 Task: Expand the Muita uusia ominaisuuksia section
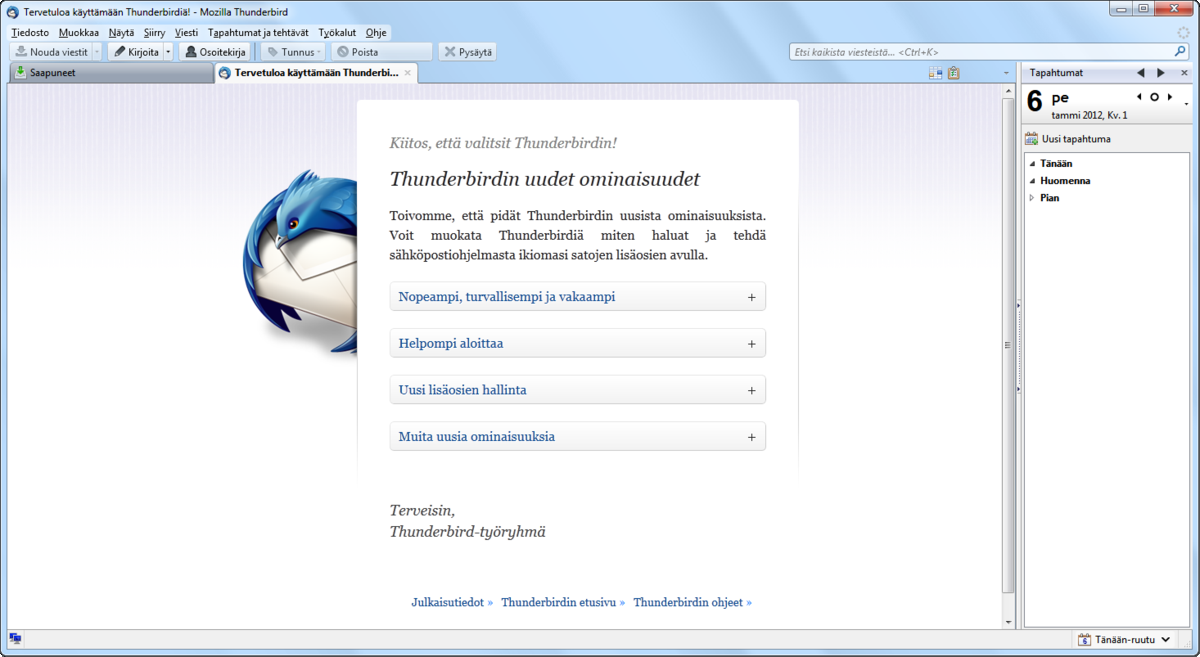click(x=578, y=437)
